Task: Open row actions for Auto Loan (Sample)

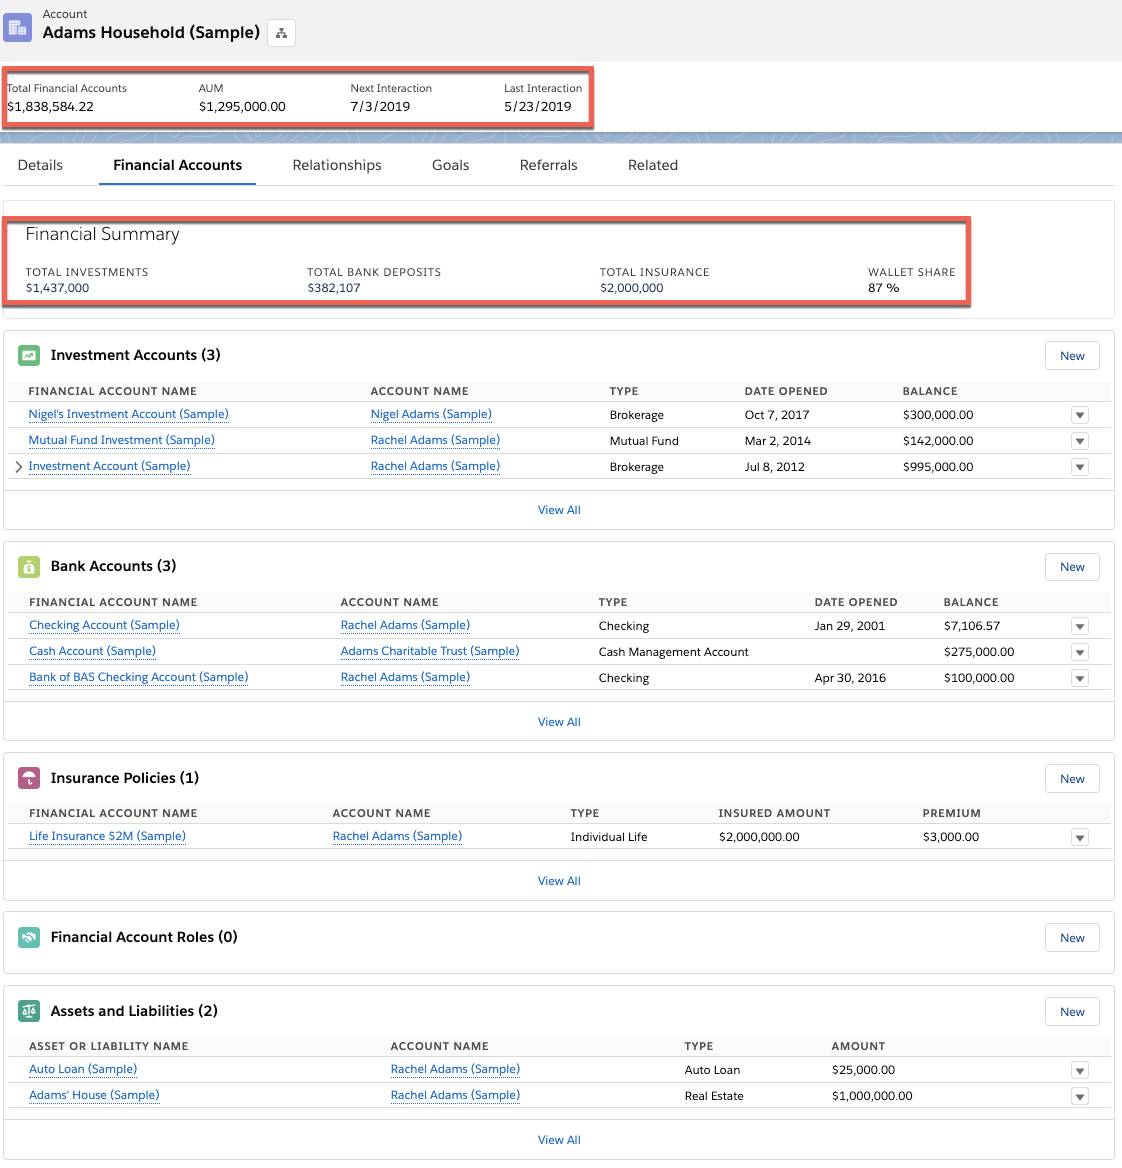Action: pos(1079,1069)
